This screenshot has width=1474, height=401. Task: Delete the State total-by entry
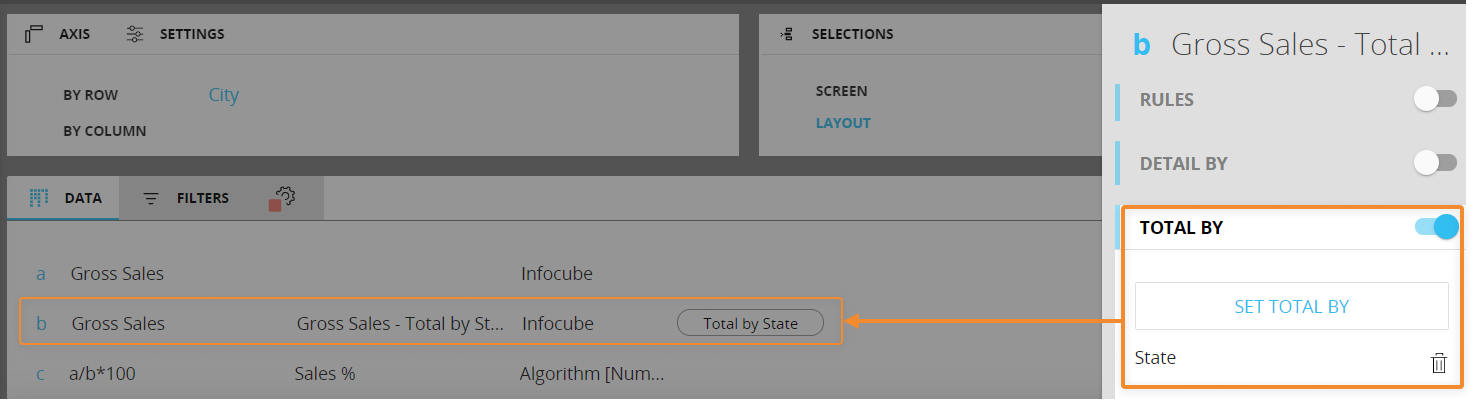pyautogui.click(x=1438, y=363)
